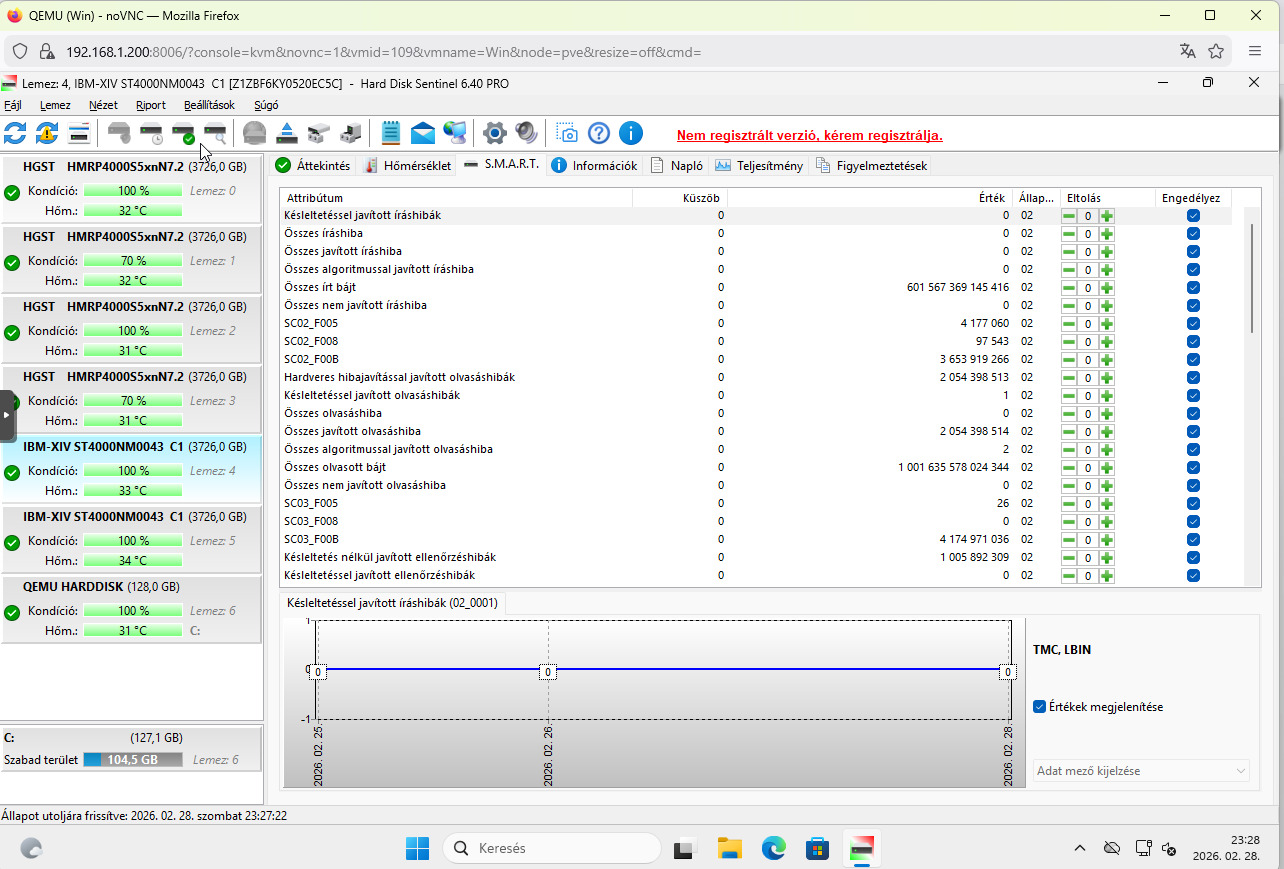Open the report notepad icon in toolbar
Viewport: 1284px width, 869px height.
(391, 133)
